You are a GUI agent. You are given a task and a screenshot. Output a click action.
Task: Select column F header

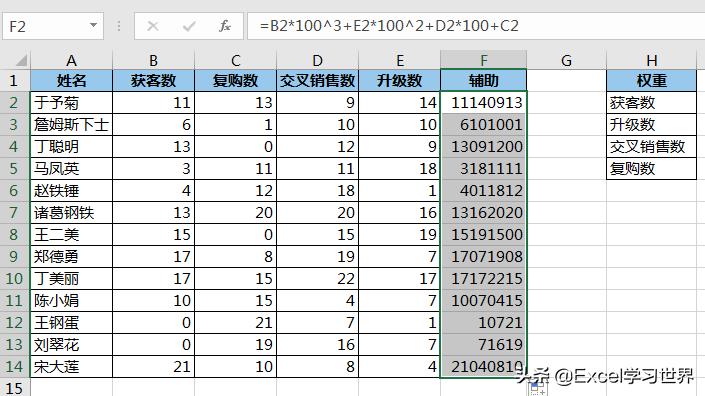click(483, 60)
